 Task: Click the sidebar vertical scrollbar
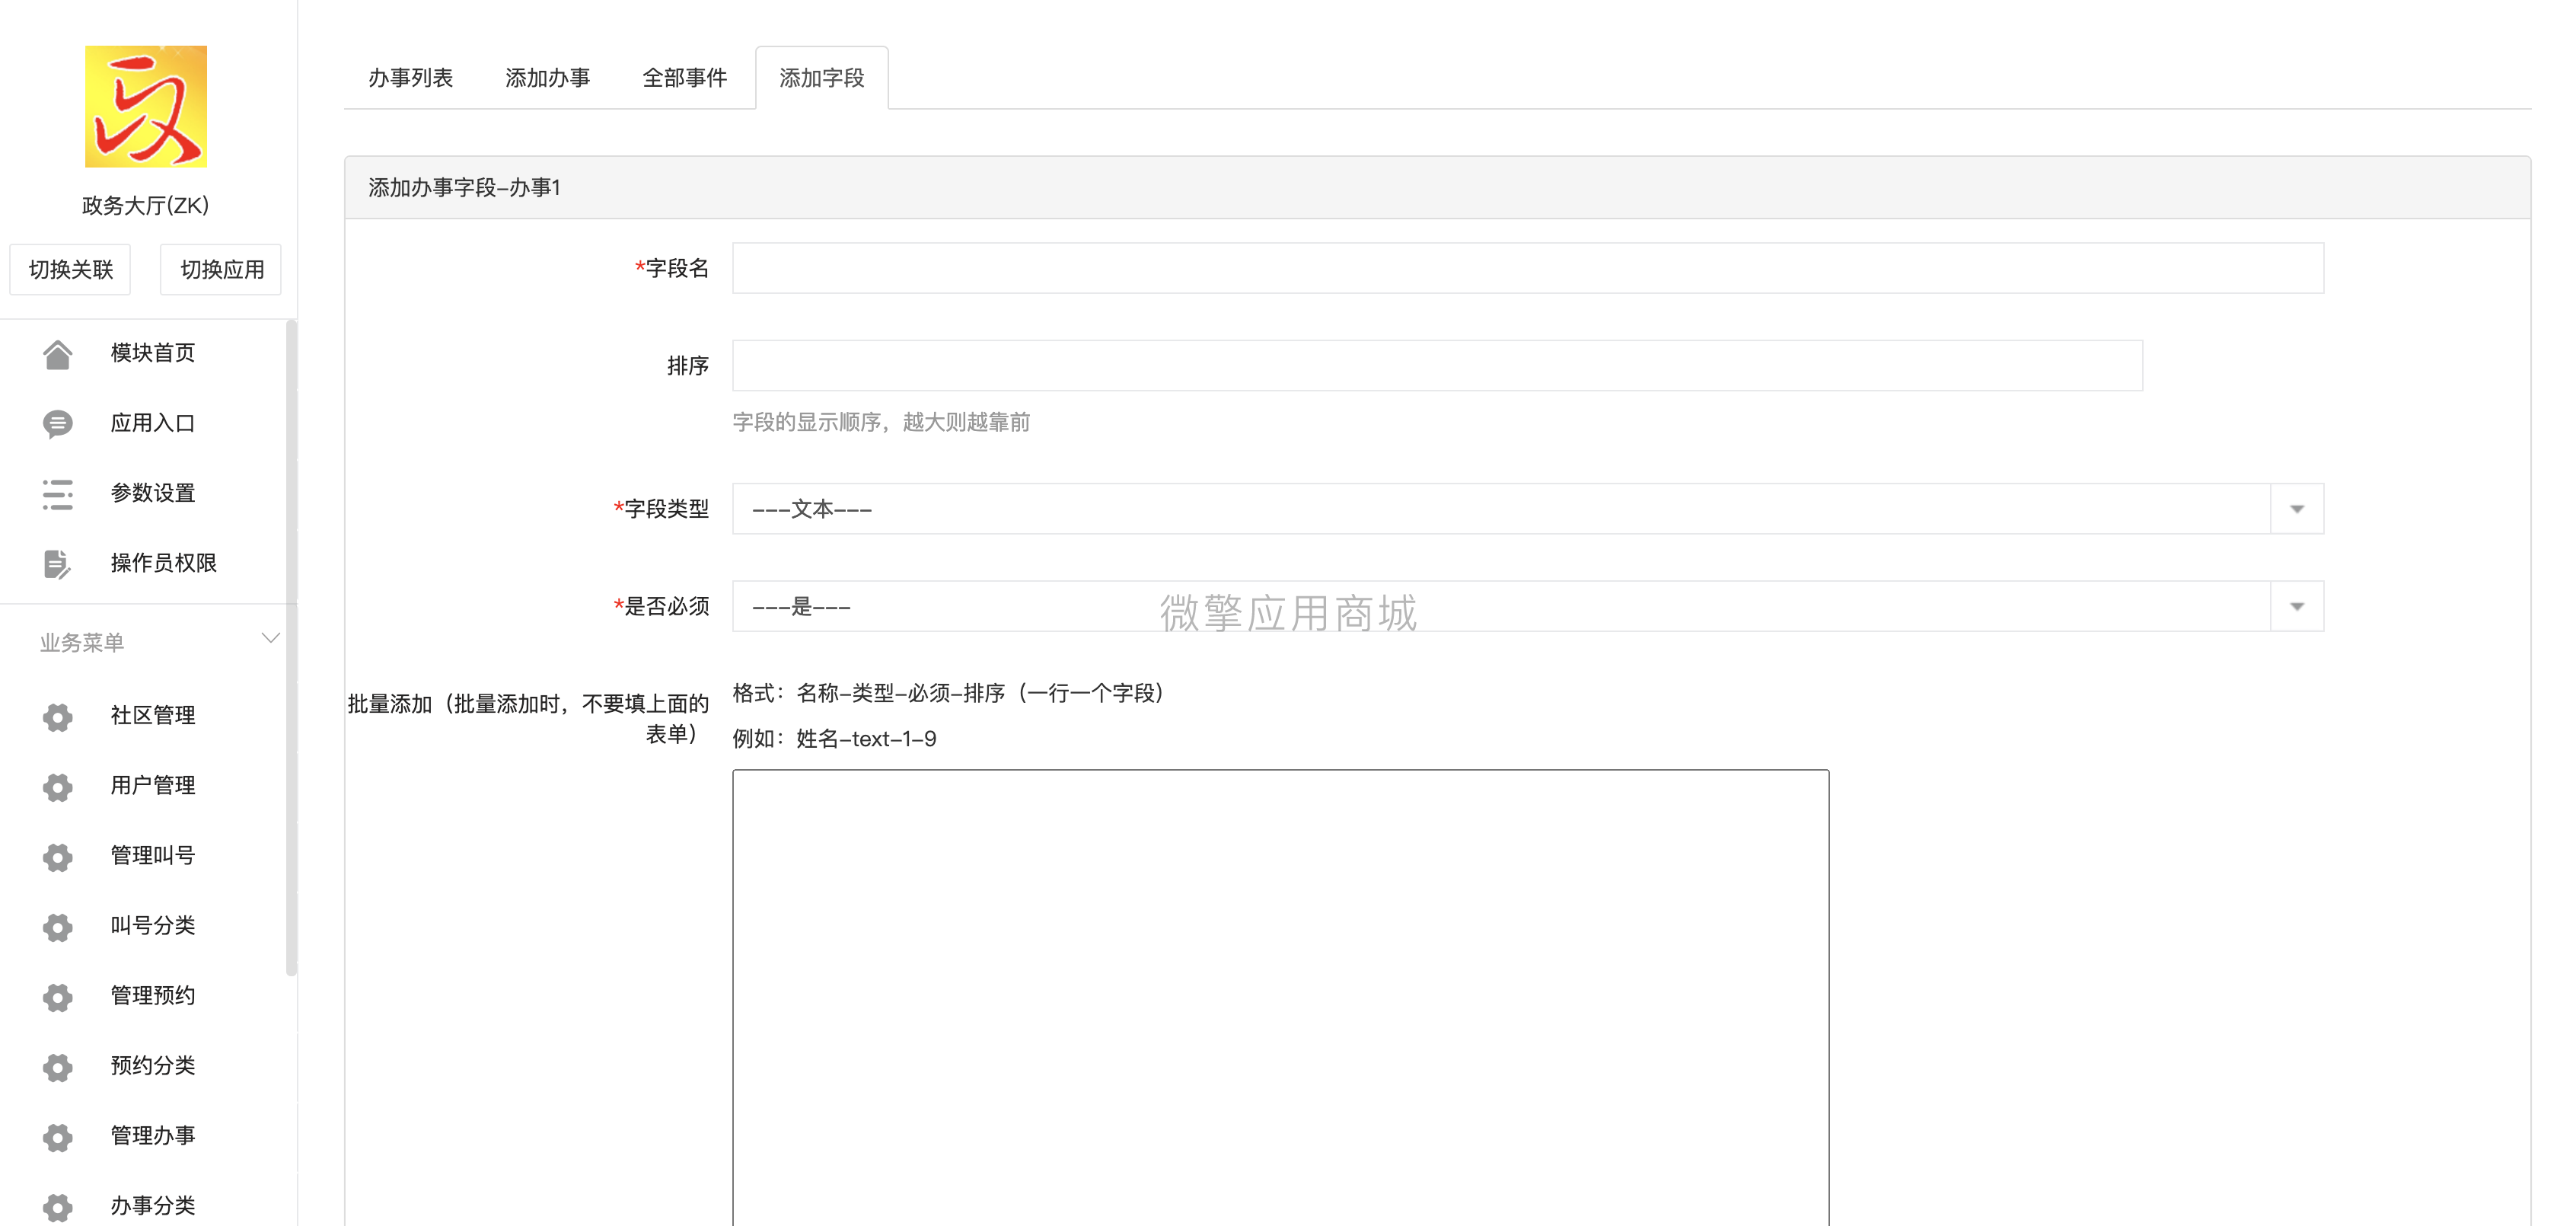pos(291,648)
